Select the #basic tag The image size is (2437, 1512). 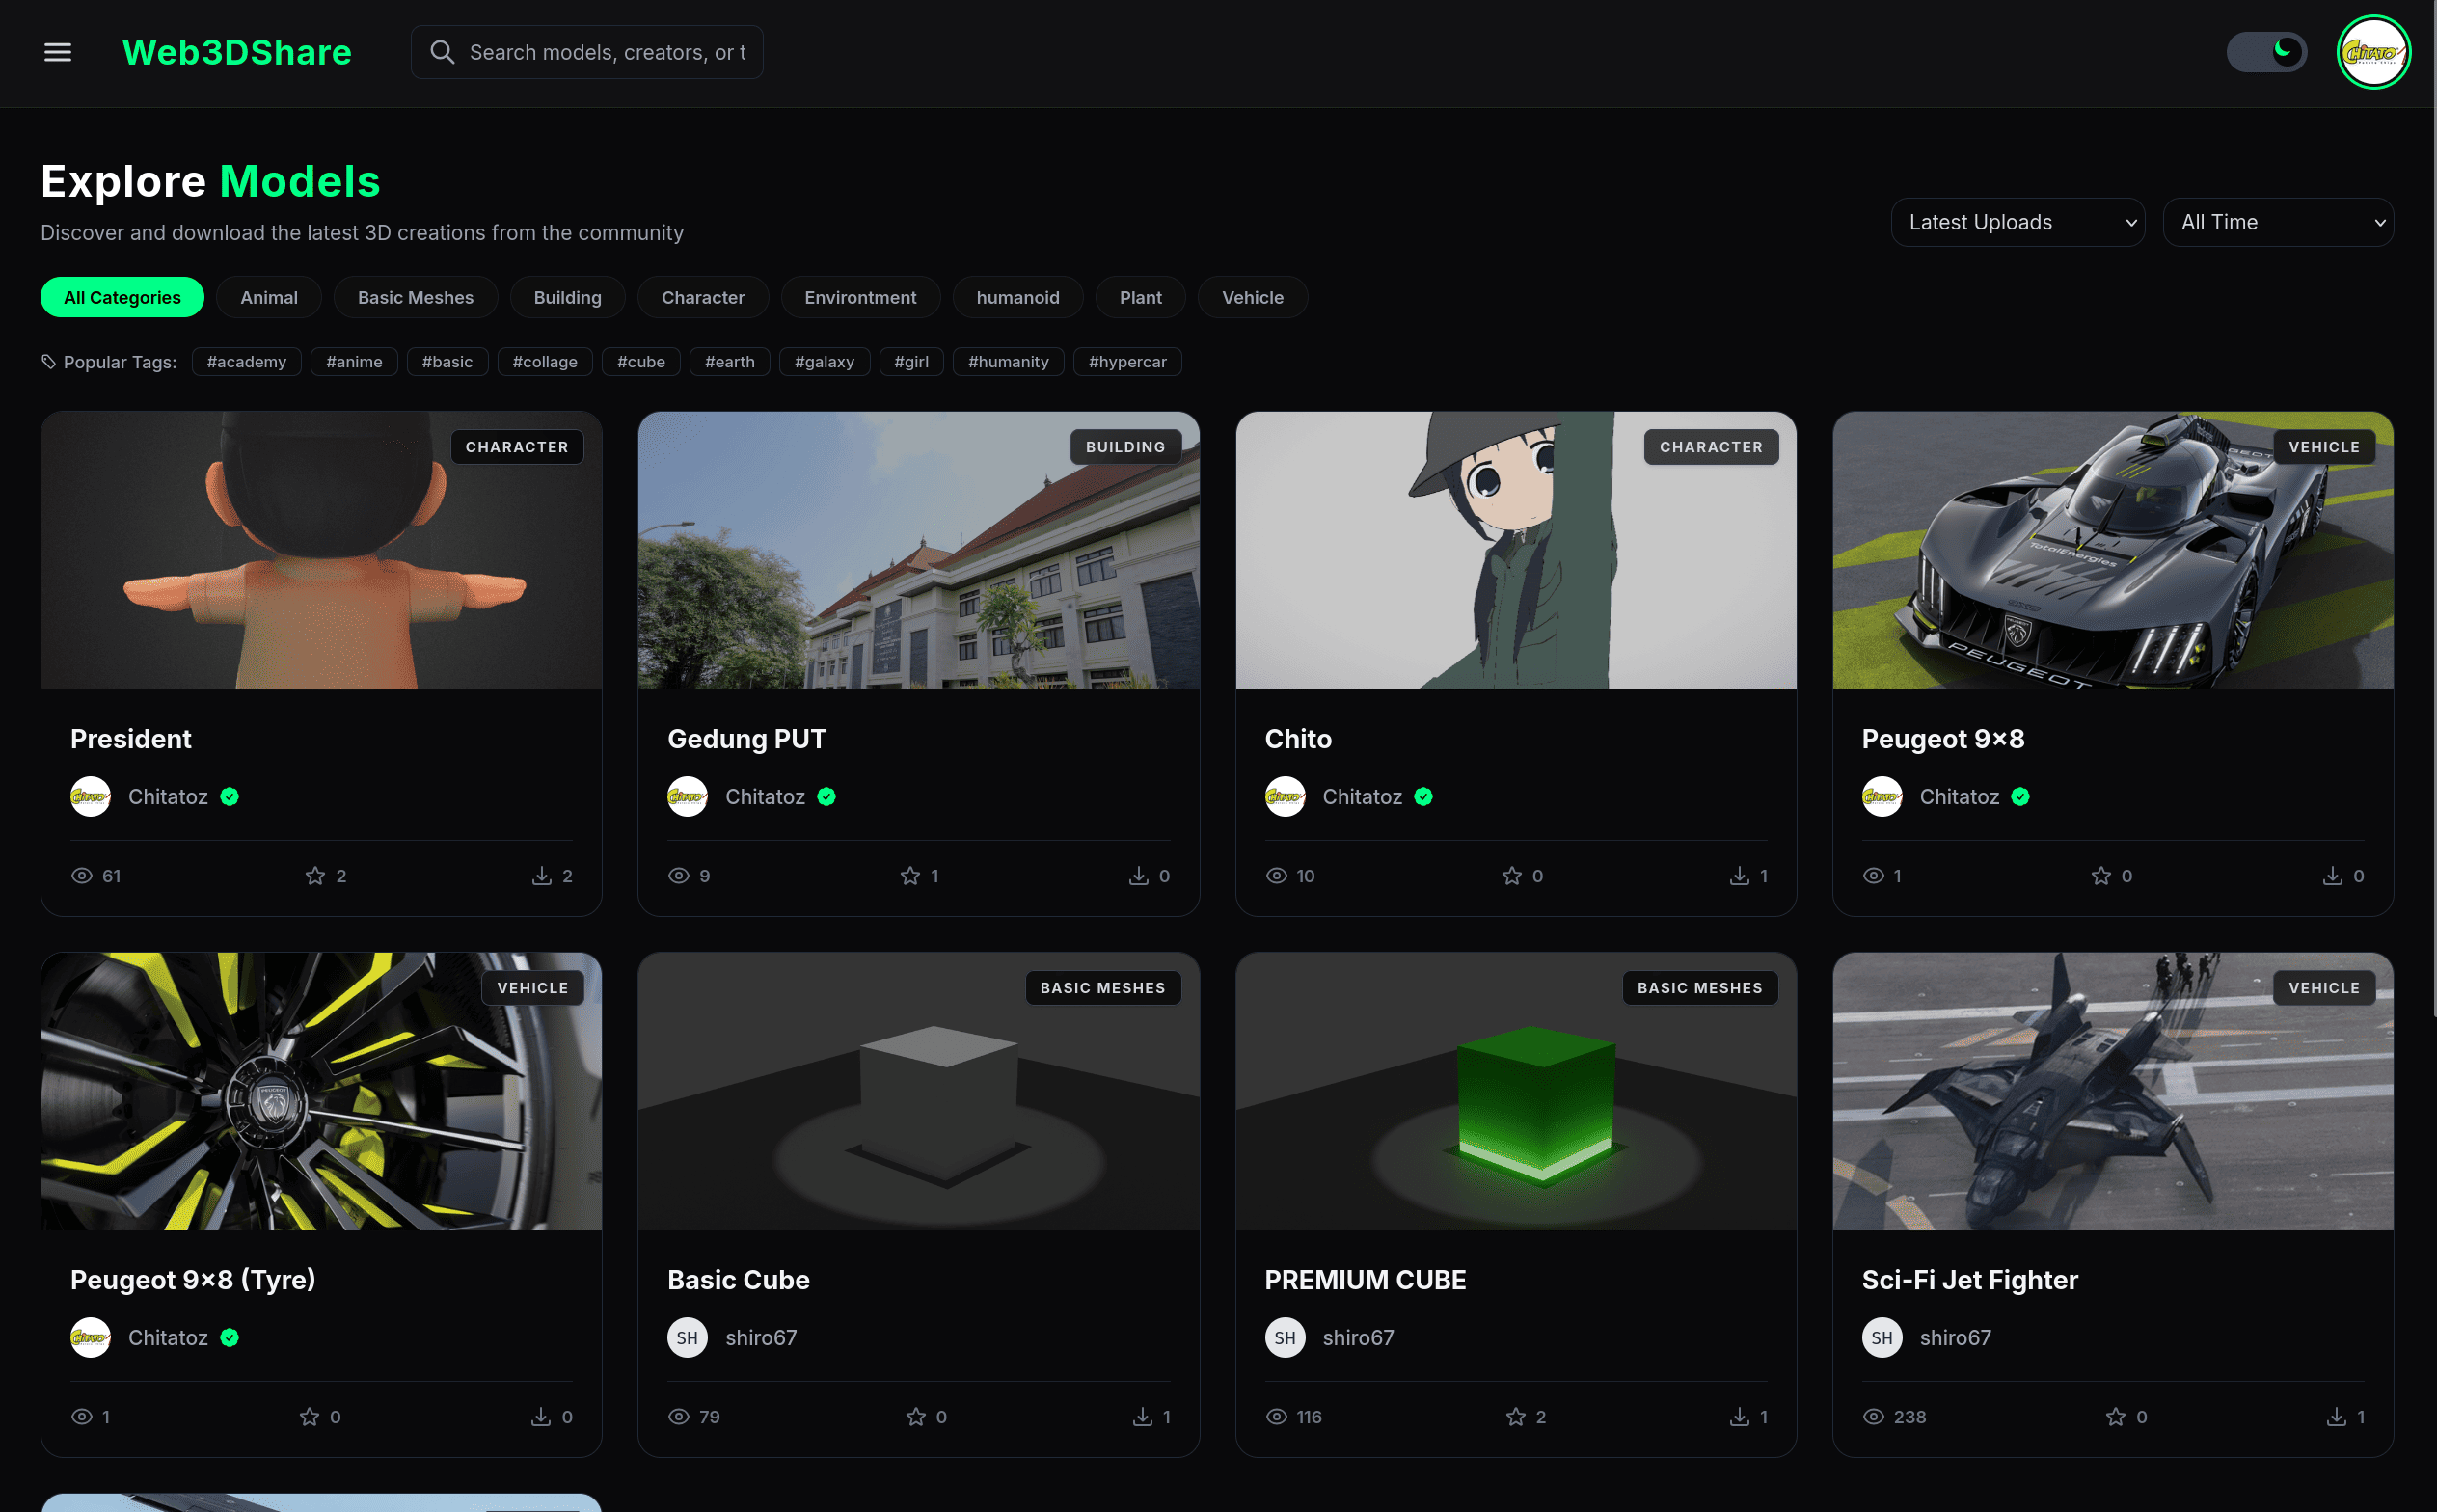pos(447,361)
